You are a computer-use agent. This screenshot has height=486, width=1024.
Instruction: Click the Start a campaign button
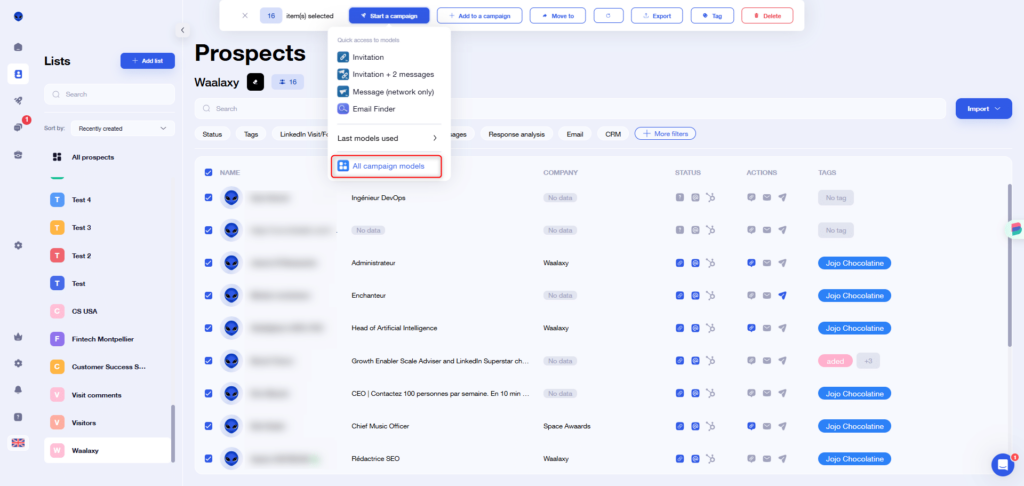point(389,16)
